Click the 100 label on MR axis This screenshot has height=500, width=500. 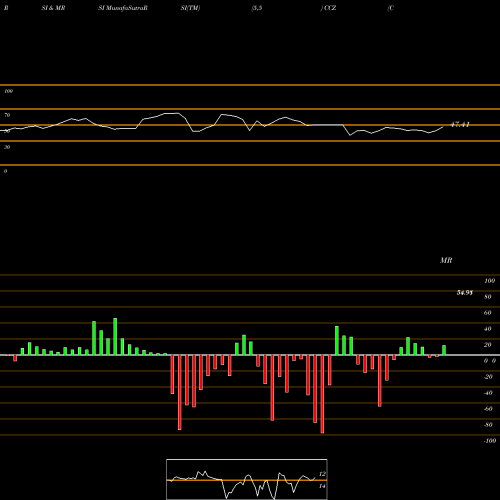[x=489, y=281]
